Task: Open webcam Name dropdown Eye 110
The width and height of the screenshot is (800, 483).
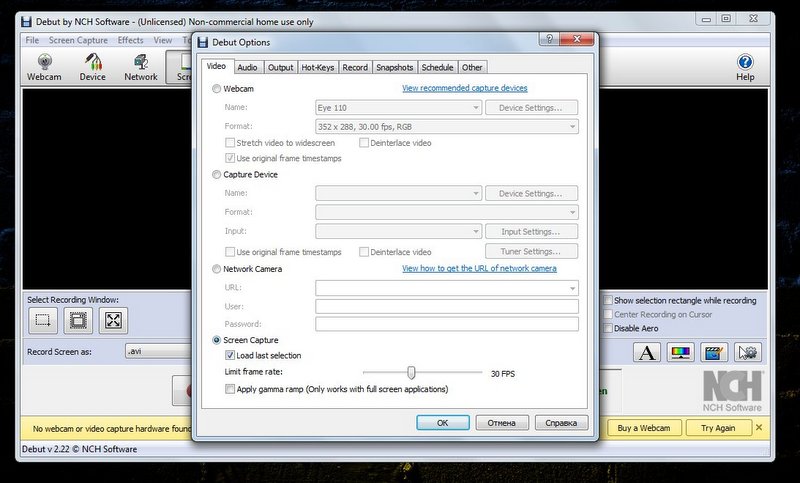Action: [x=398, y=108]
